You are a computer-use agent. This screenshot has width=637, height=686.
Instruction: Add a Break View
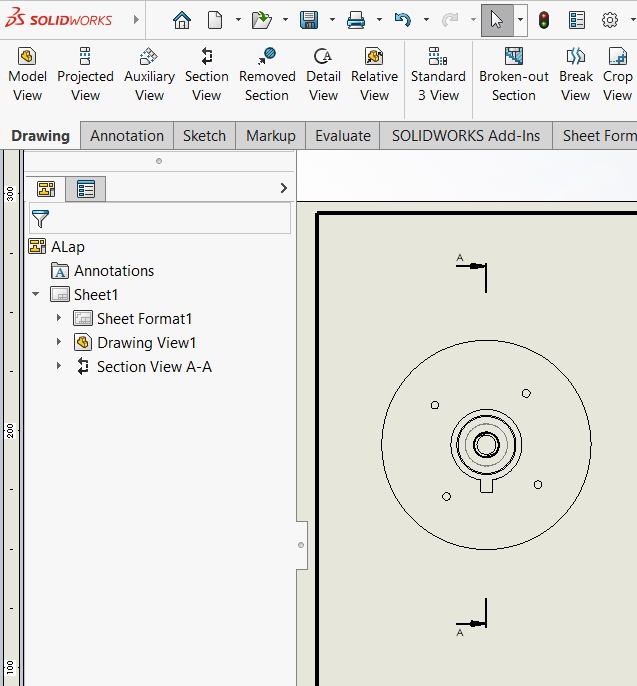(576, 74)
